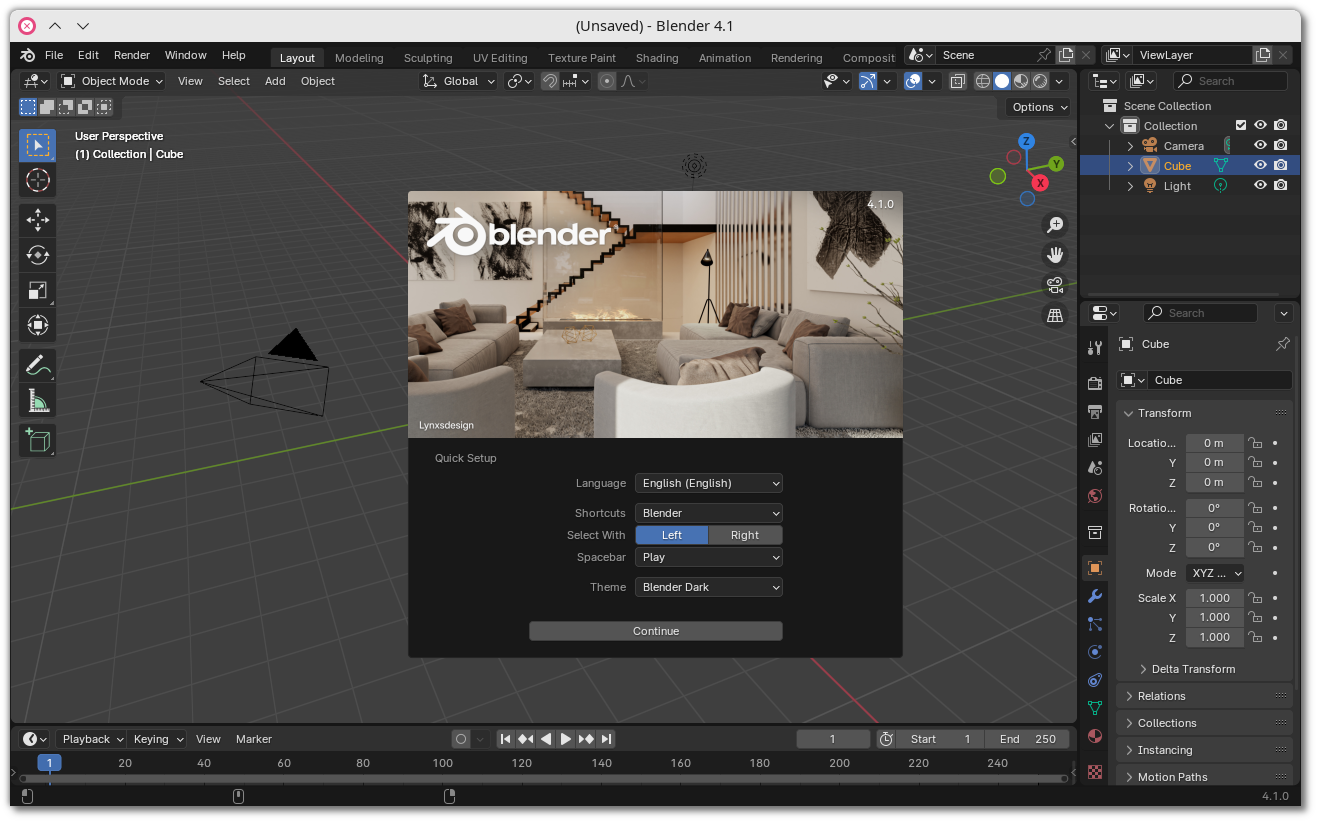This screenshot has height=822, width=1317.
Task: Toggle X-ray viewport mode
Action: tap(957, 81)
